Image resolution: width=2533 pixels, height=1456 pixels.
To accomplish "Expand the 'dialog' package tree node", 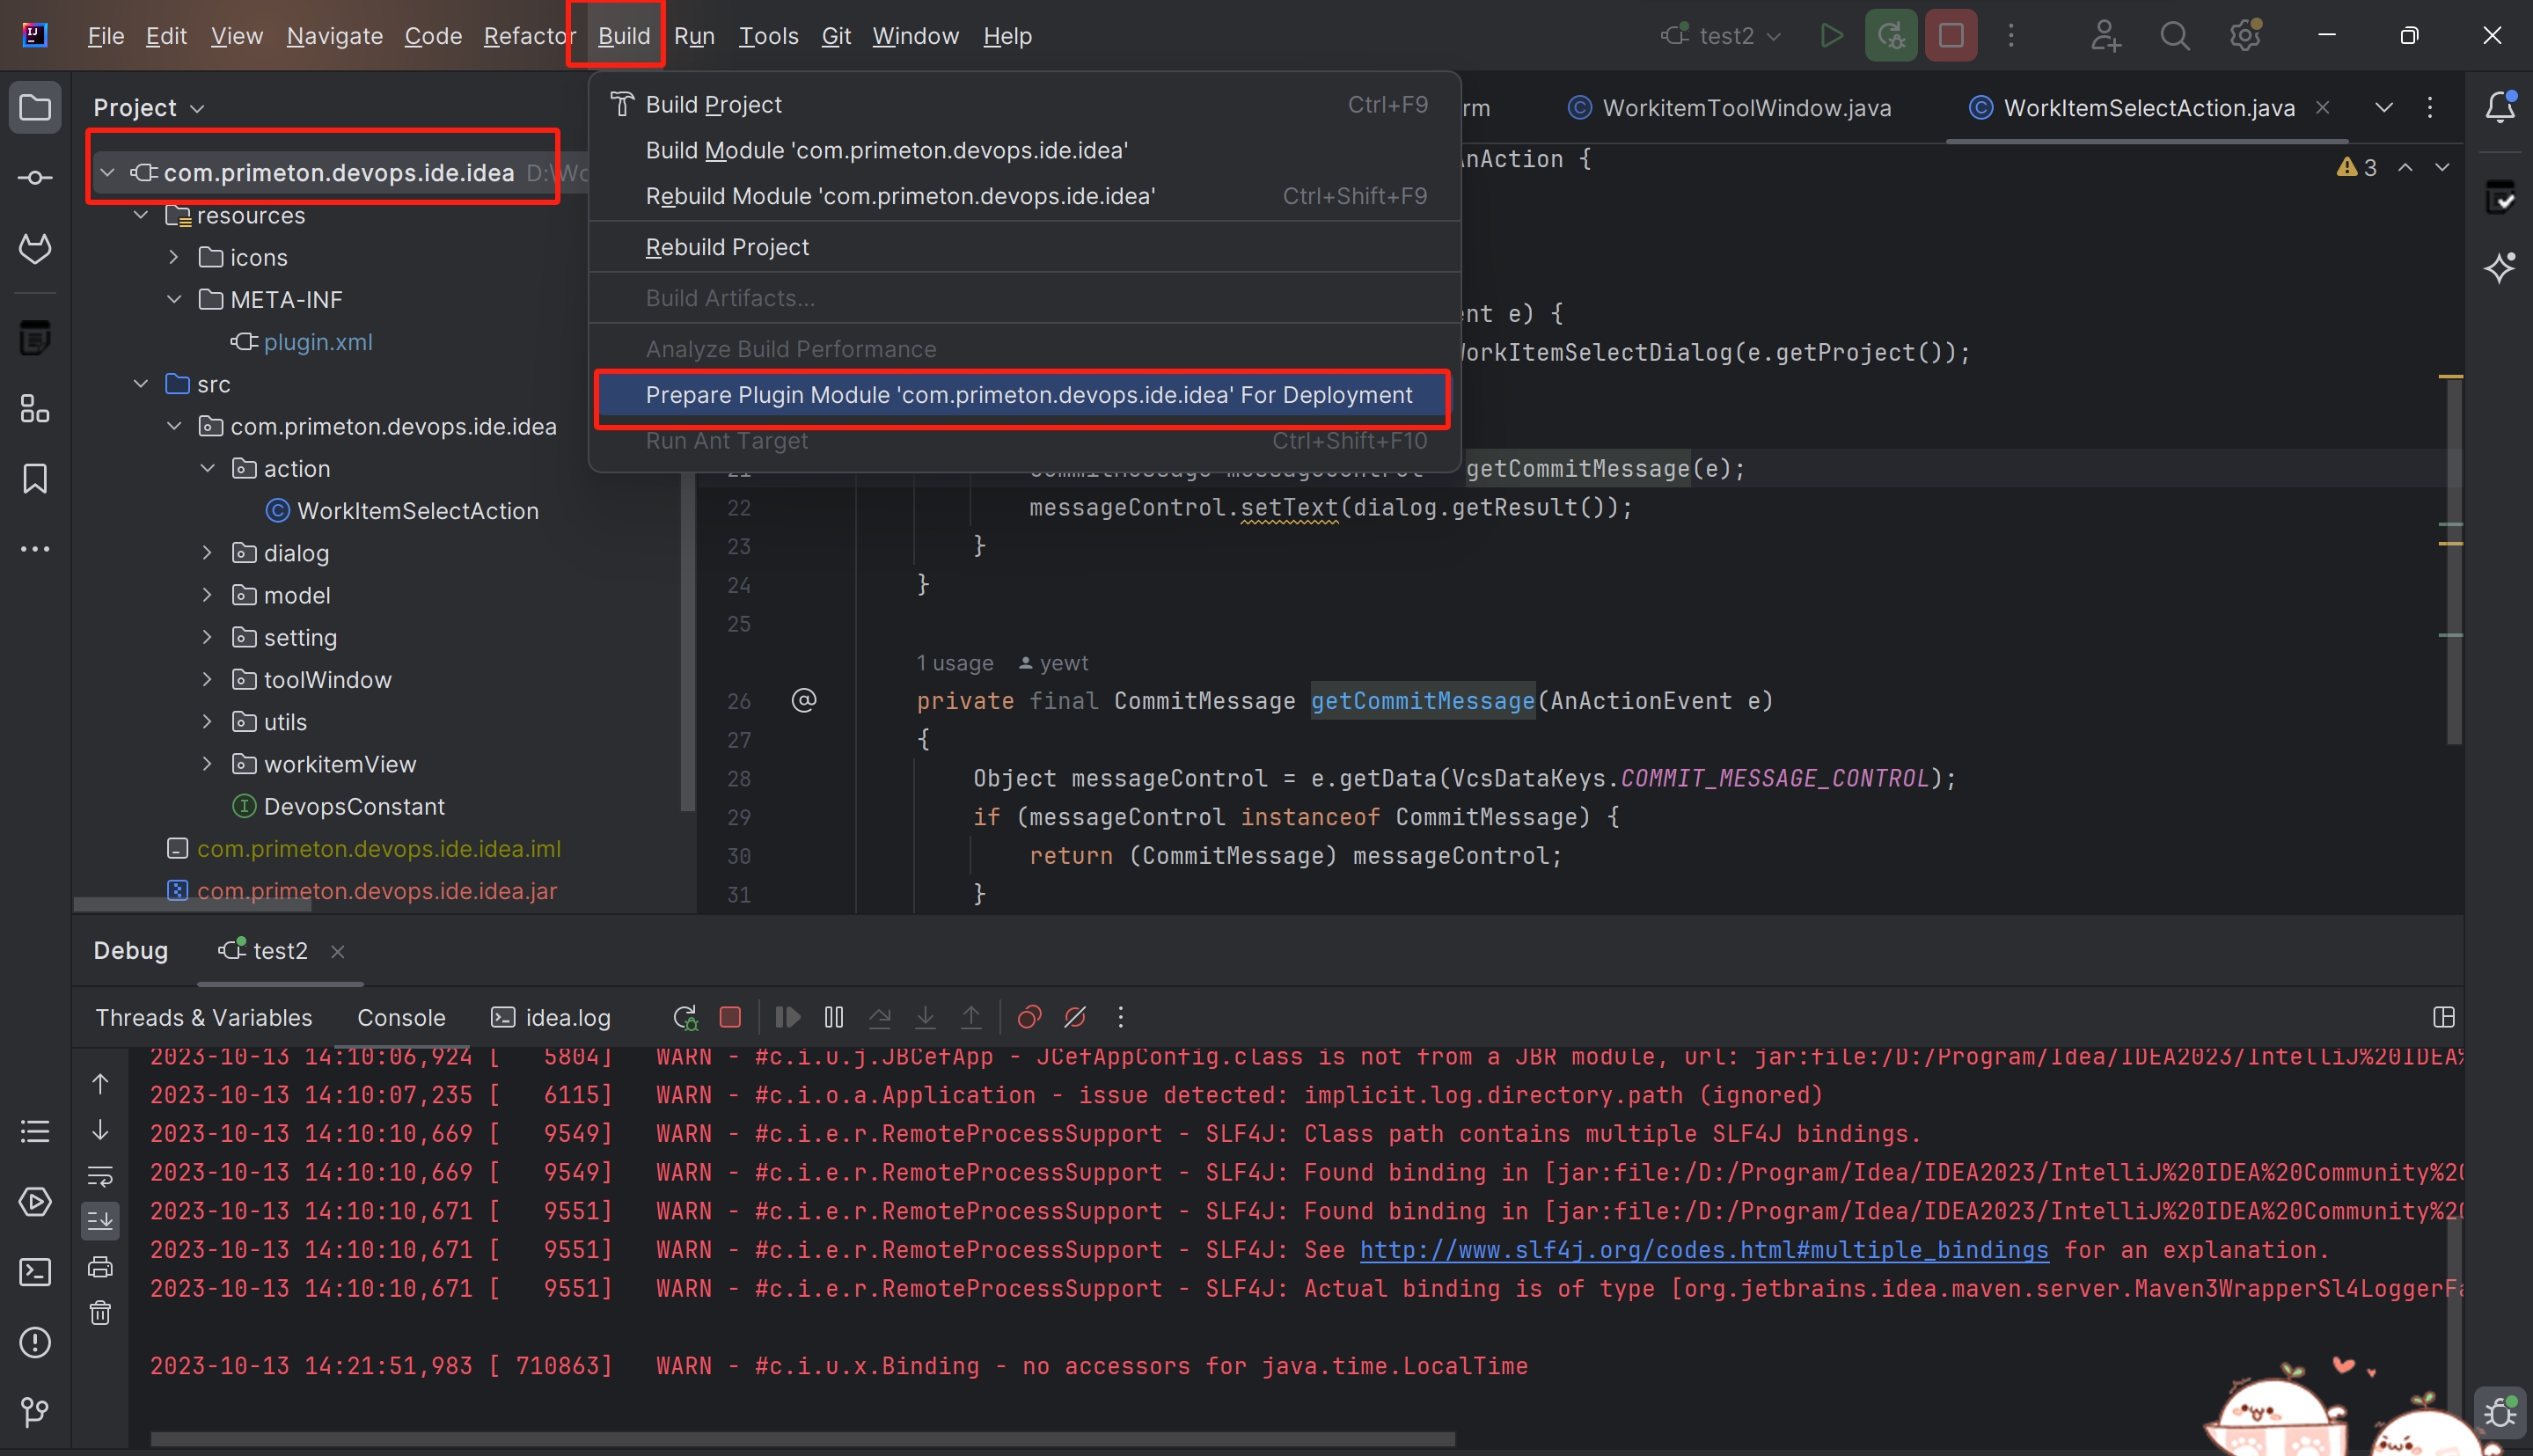I will (x=207, y=553).
